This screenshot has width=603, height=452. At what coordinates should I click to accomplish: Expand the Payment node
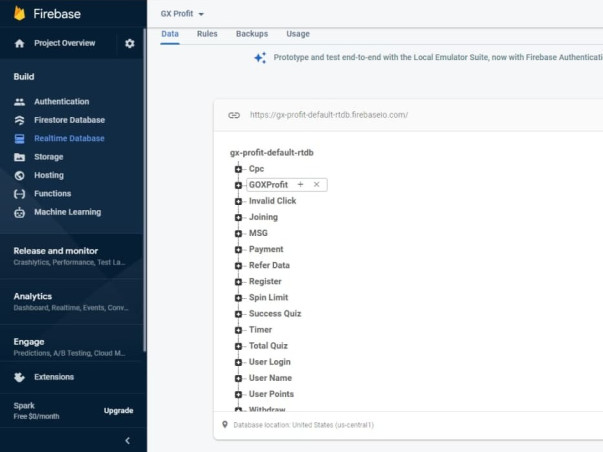[238, 250]
